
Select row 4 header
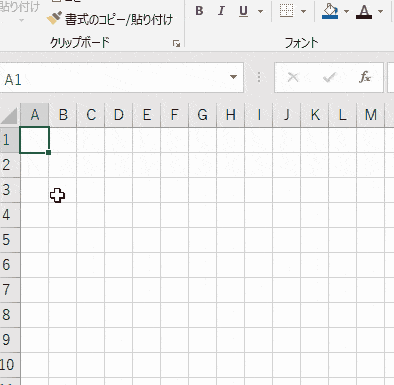(10, 215)
